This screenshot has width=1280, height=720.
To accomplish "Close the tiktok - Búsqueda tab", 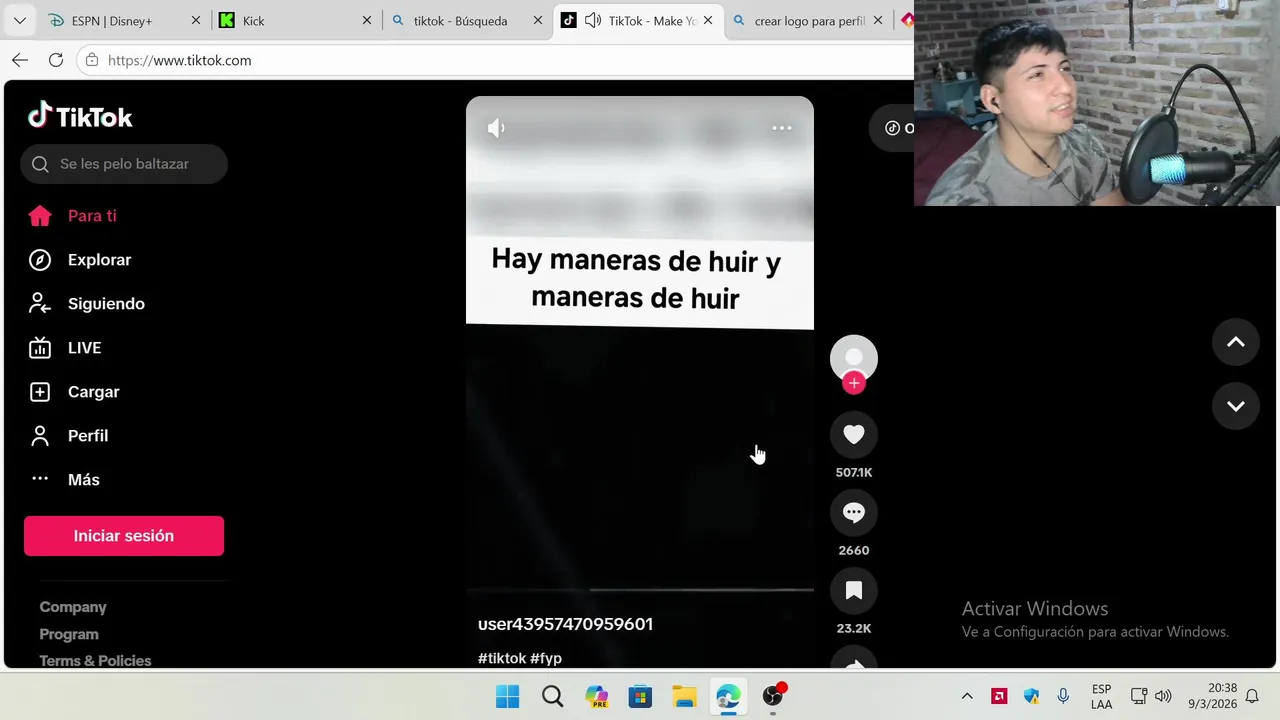I will click(538, 20).
